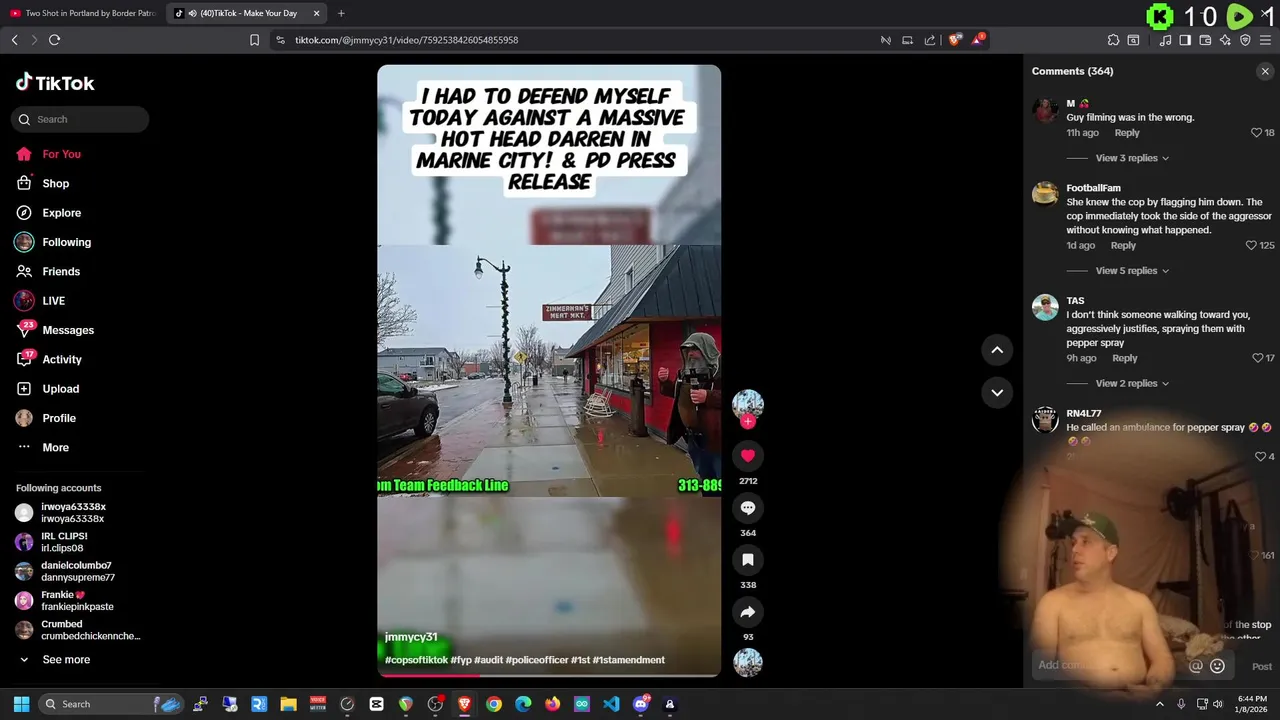The width and height of the screenshot is (1280, 720).
Task: Go to next video down arrow
Action: click(x=997, y=392)
